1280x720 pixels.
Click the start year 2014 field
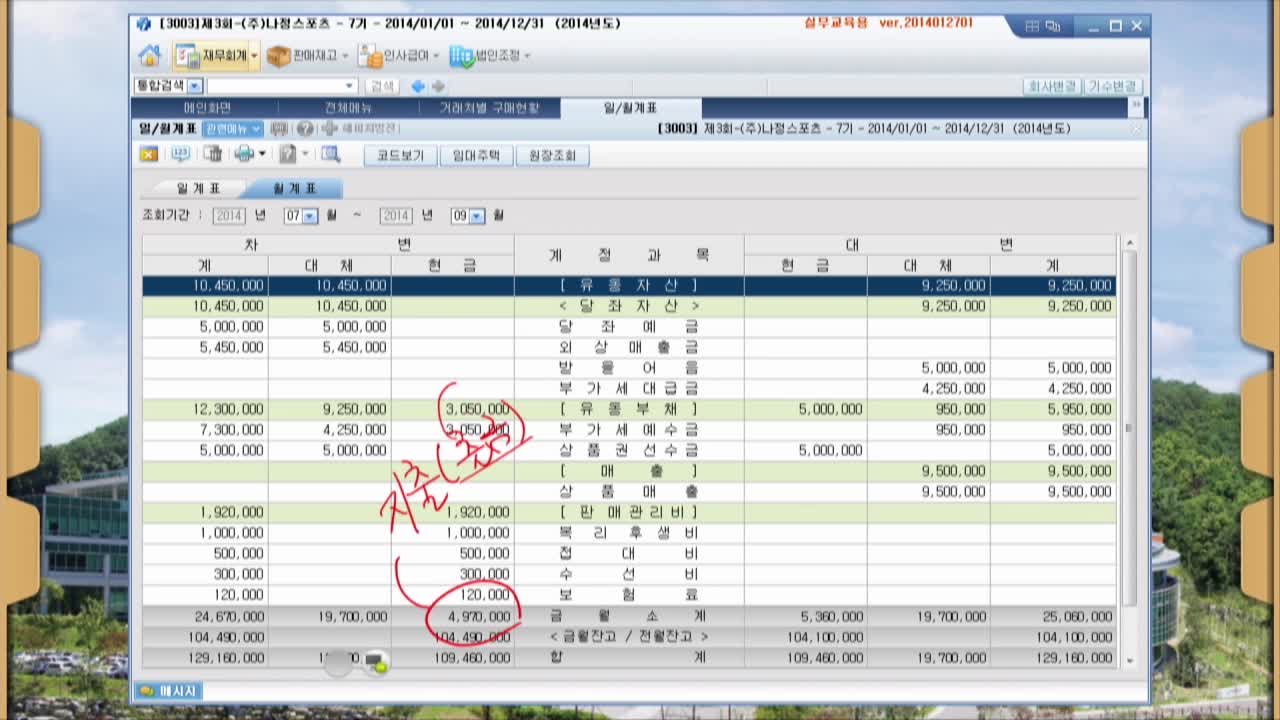[229, 215]
